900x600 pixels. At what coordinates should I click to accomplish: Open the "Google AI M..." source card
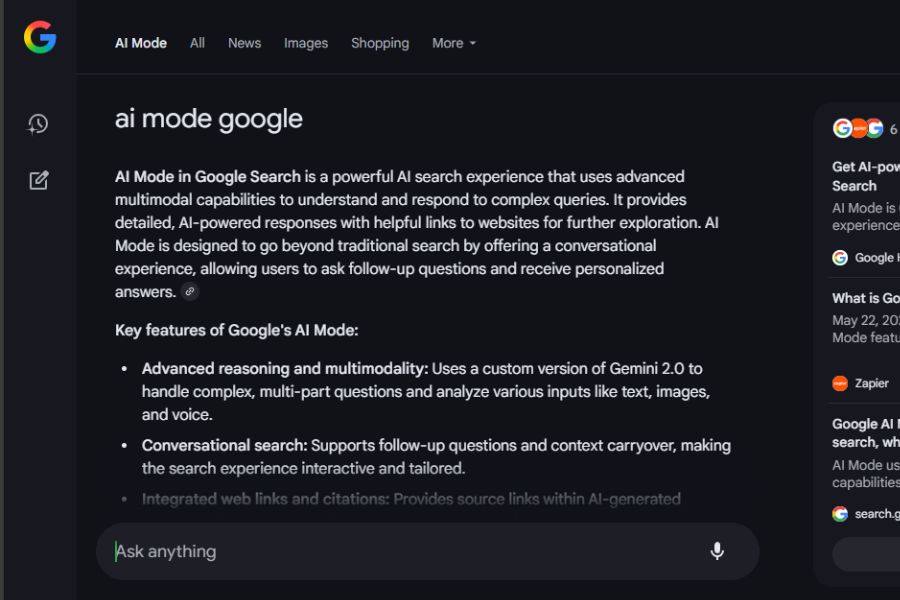[x=866, y=433]
